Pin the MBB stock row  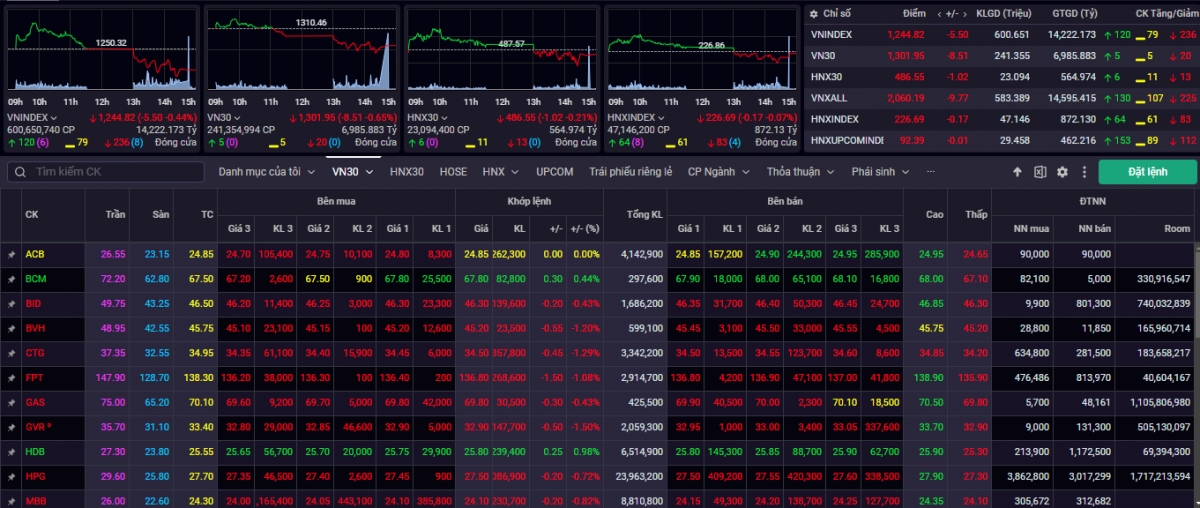coord(11,500)
